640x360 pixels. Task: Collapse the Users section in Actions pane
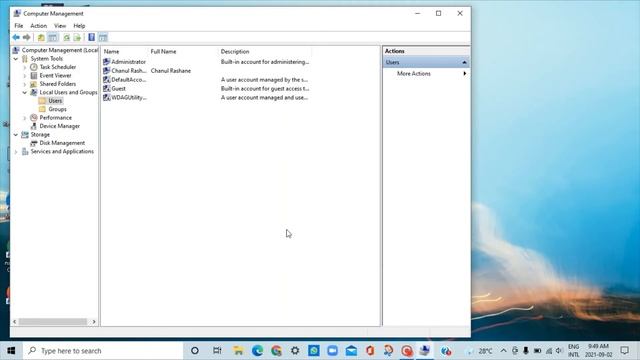(464, 62)
